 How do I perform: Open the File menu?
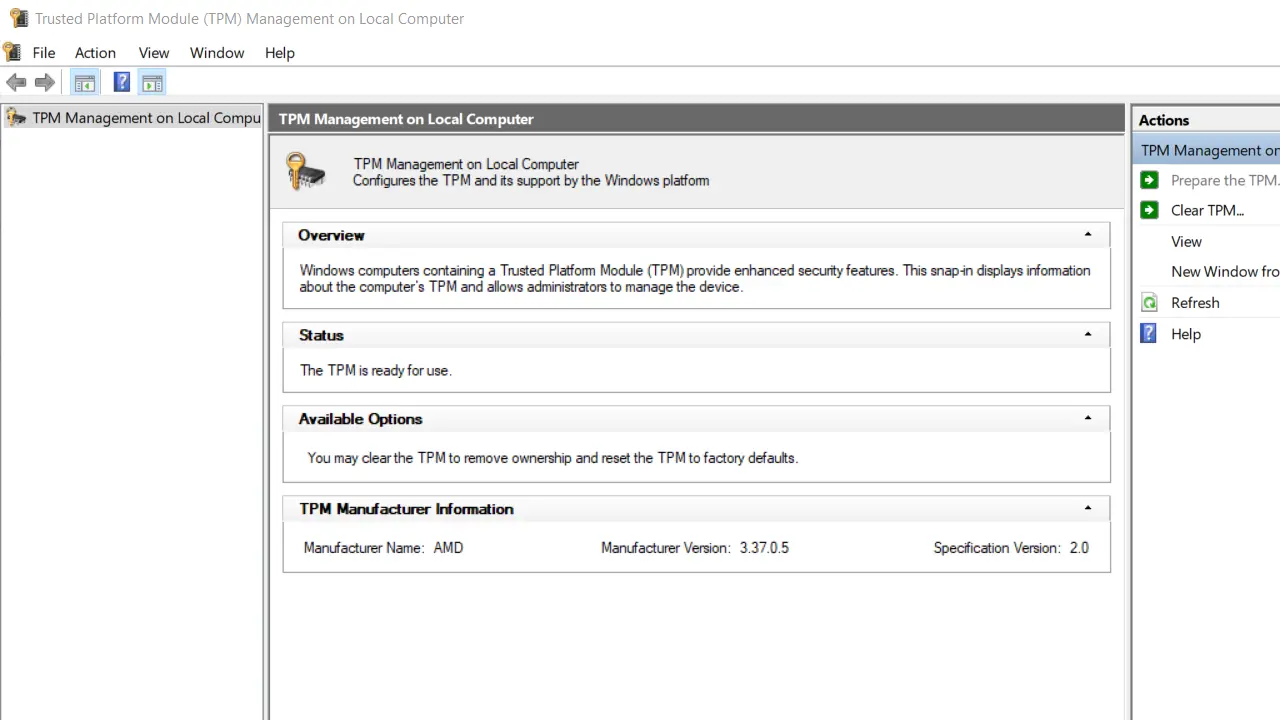tap(44, 53)
